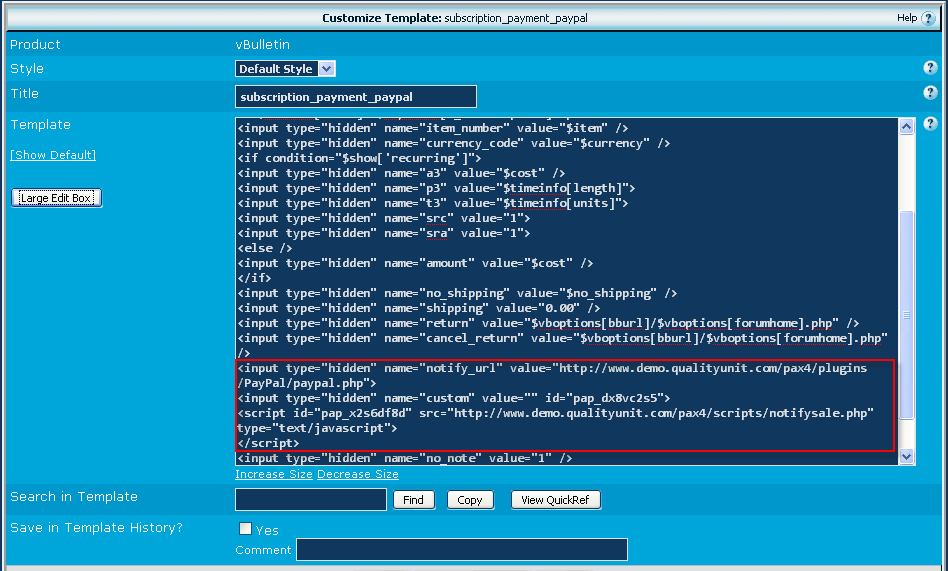Image resolution: width=948 pixels, height=571 pixels.
Task: Click the template textarea scrollbar thumb
Action: tap(906, 315)
